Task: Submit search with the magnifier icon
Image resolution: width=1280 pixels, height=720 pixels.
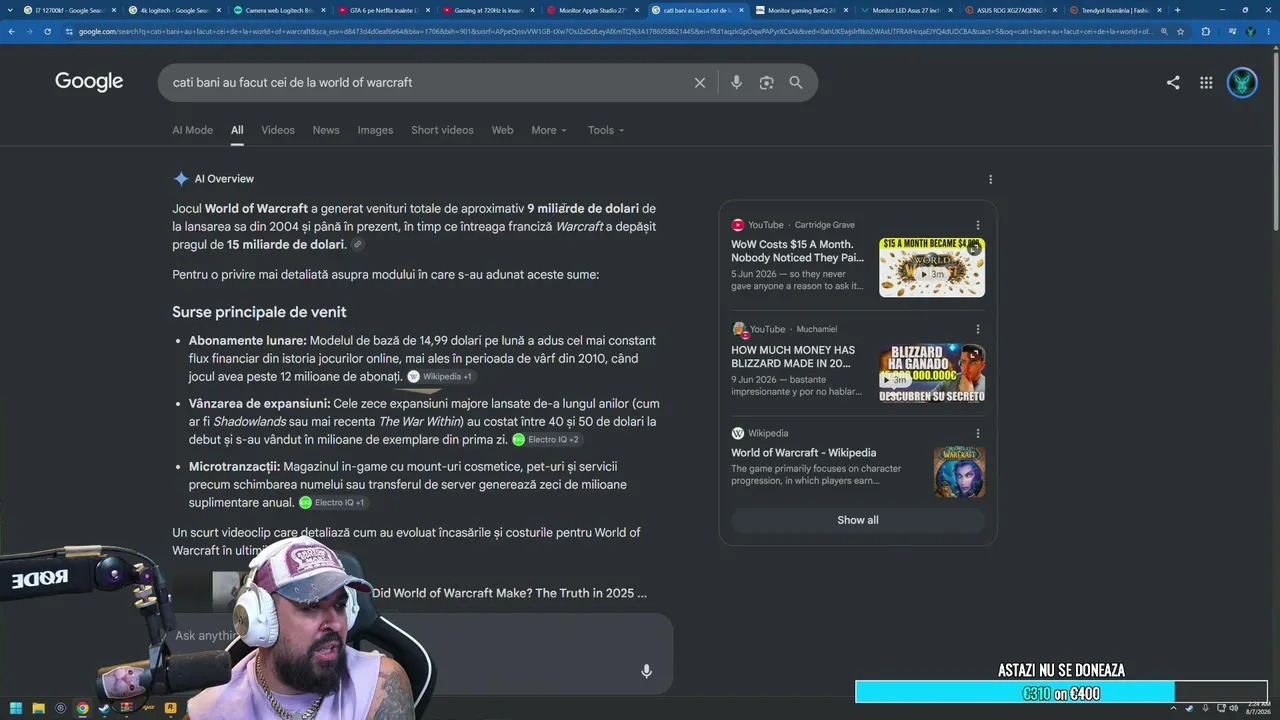Action: pos(796,83)
